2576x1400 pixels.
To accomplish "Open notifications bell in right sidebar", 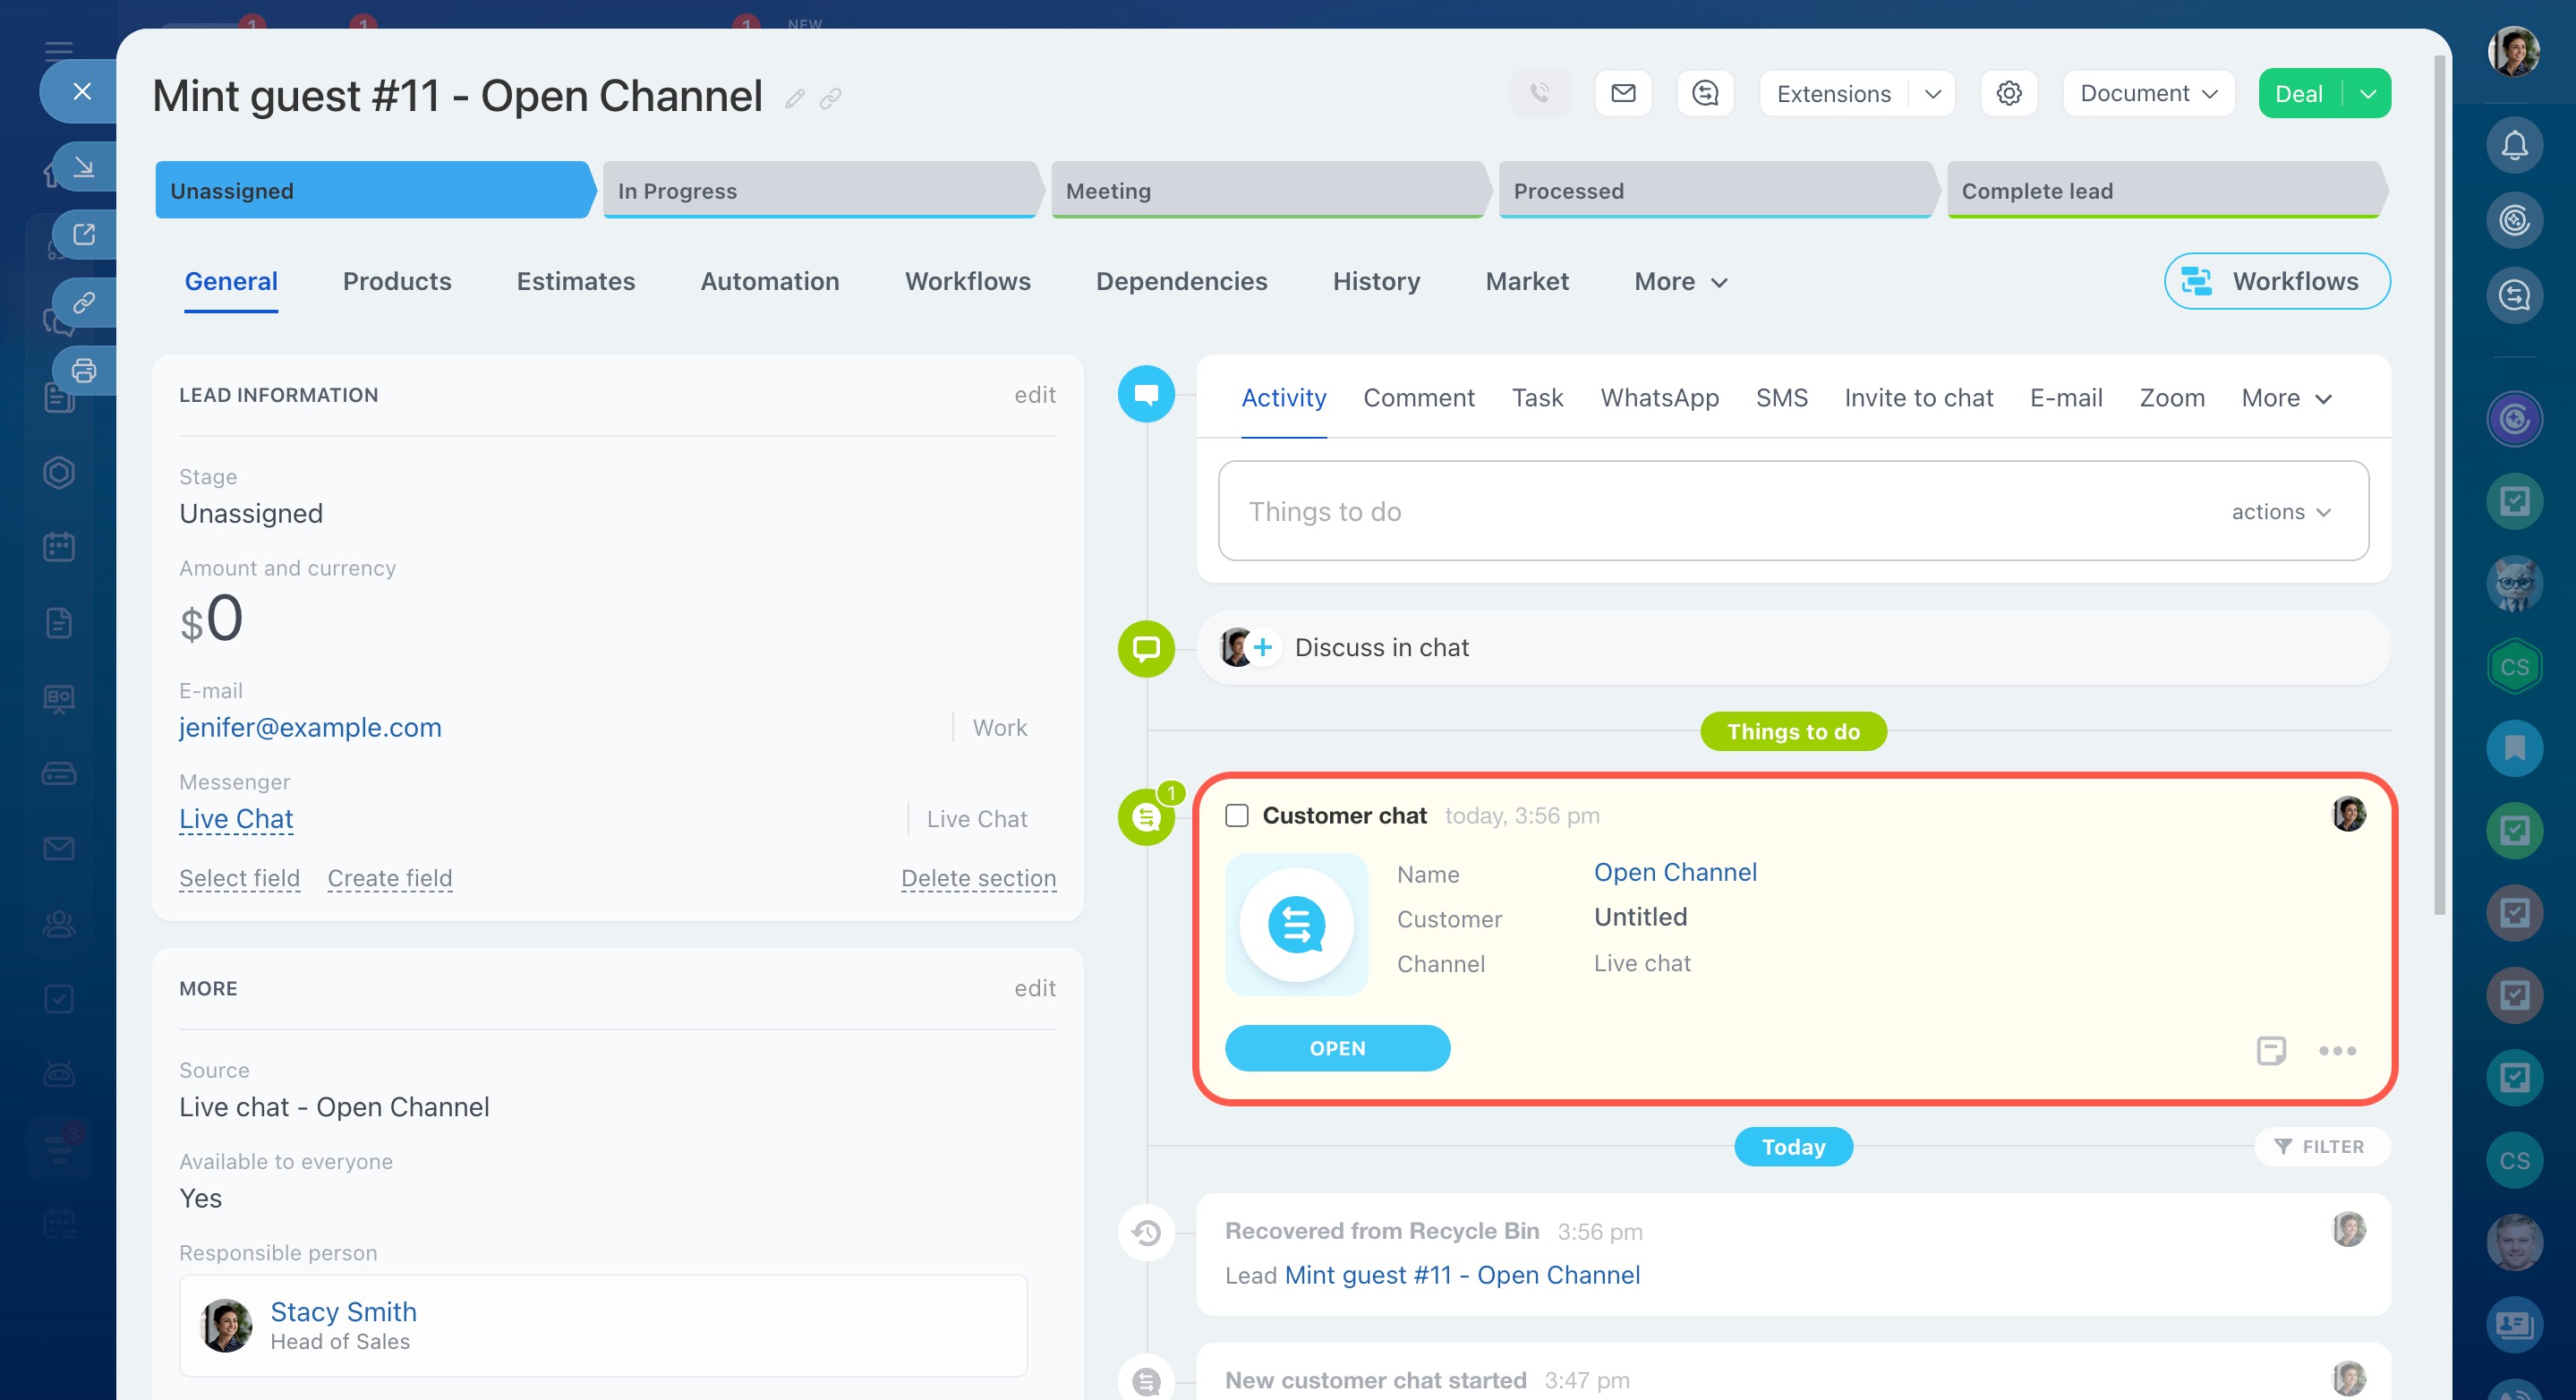I will [2514, 146].
